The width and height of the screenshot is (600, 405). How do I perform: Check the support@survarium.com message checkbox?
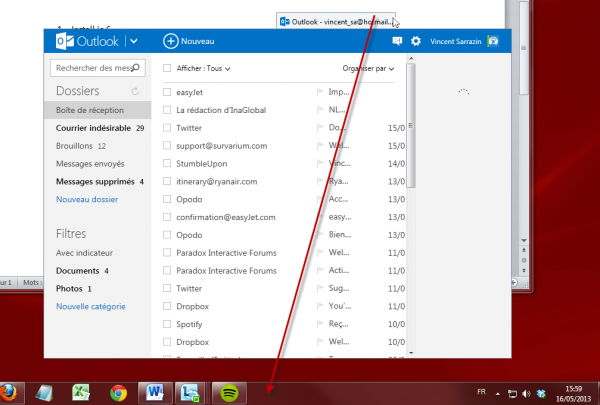[x=167, y=145]
